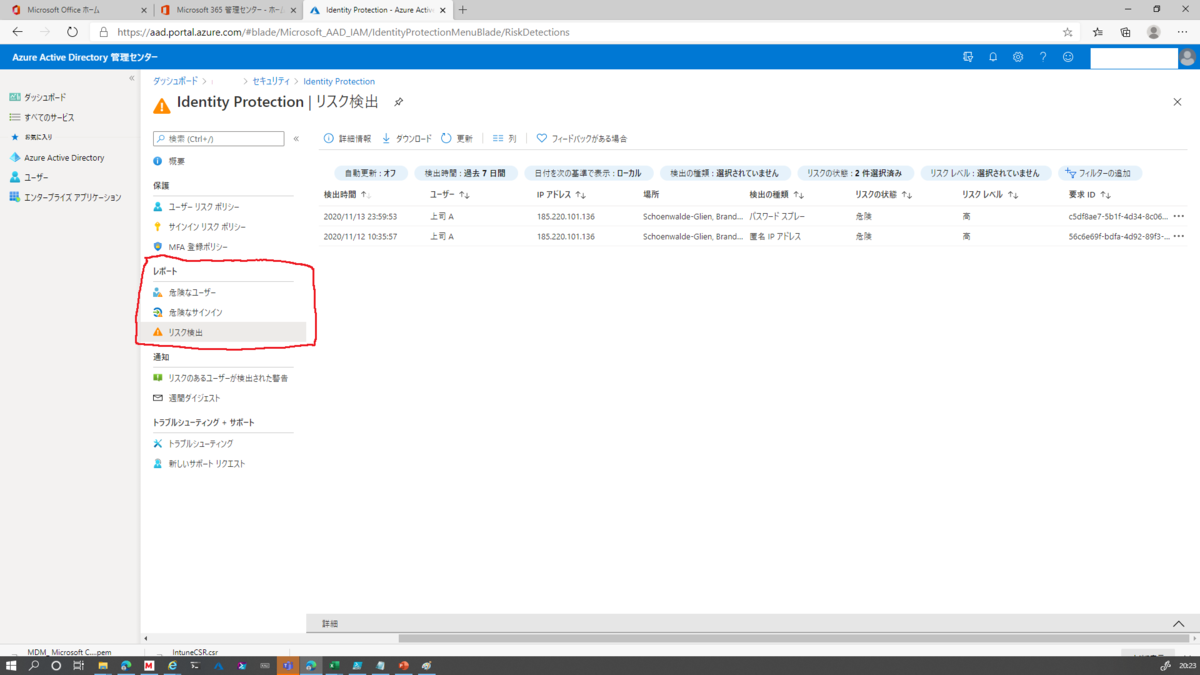Sort by the ユーザー column header

pyautogui.click(x=450, y=195)
